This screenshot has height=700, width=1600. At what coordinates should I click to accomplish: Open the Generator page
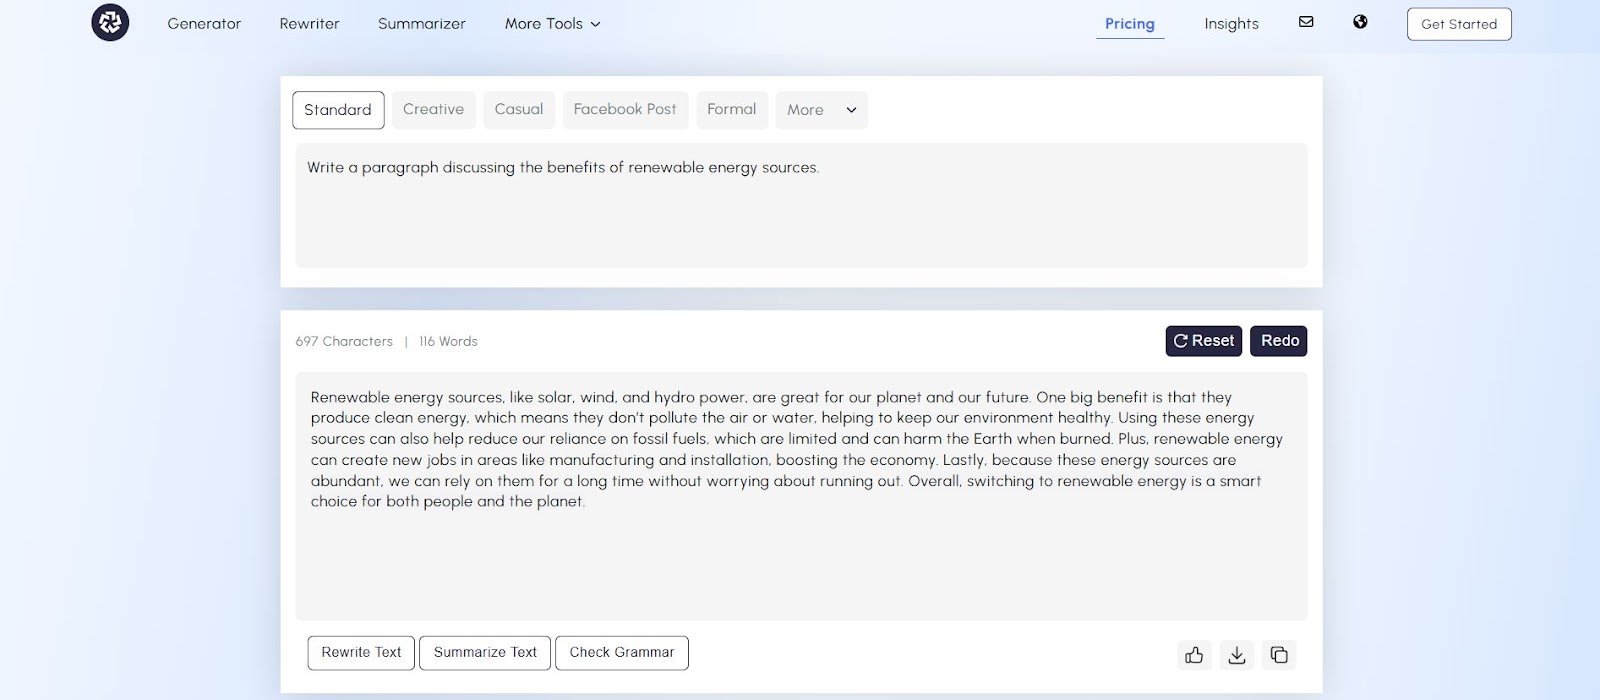click(204, 24)
